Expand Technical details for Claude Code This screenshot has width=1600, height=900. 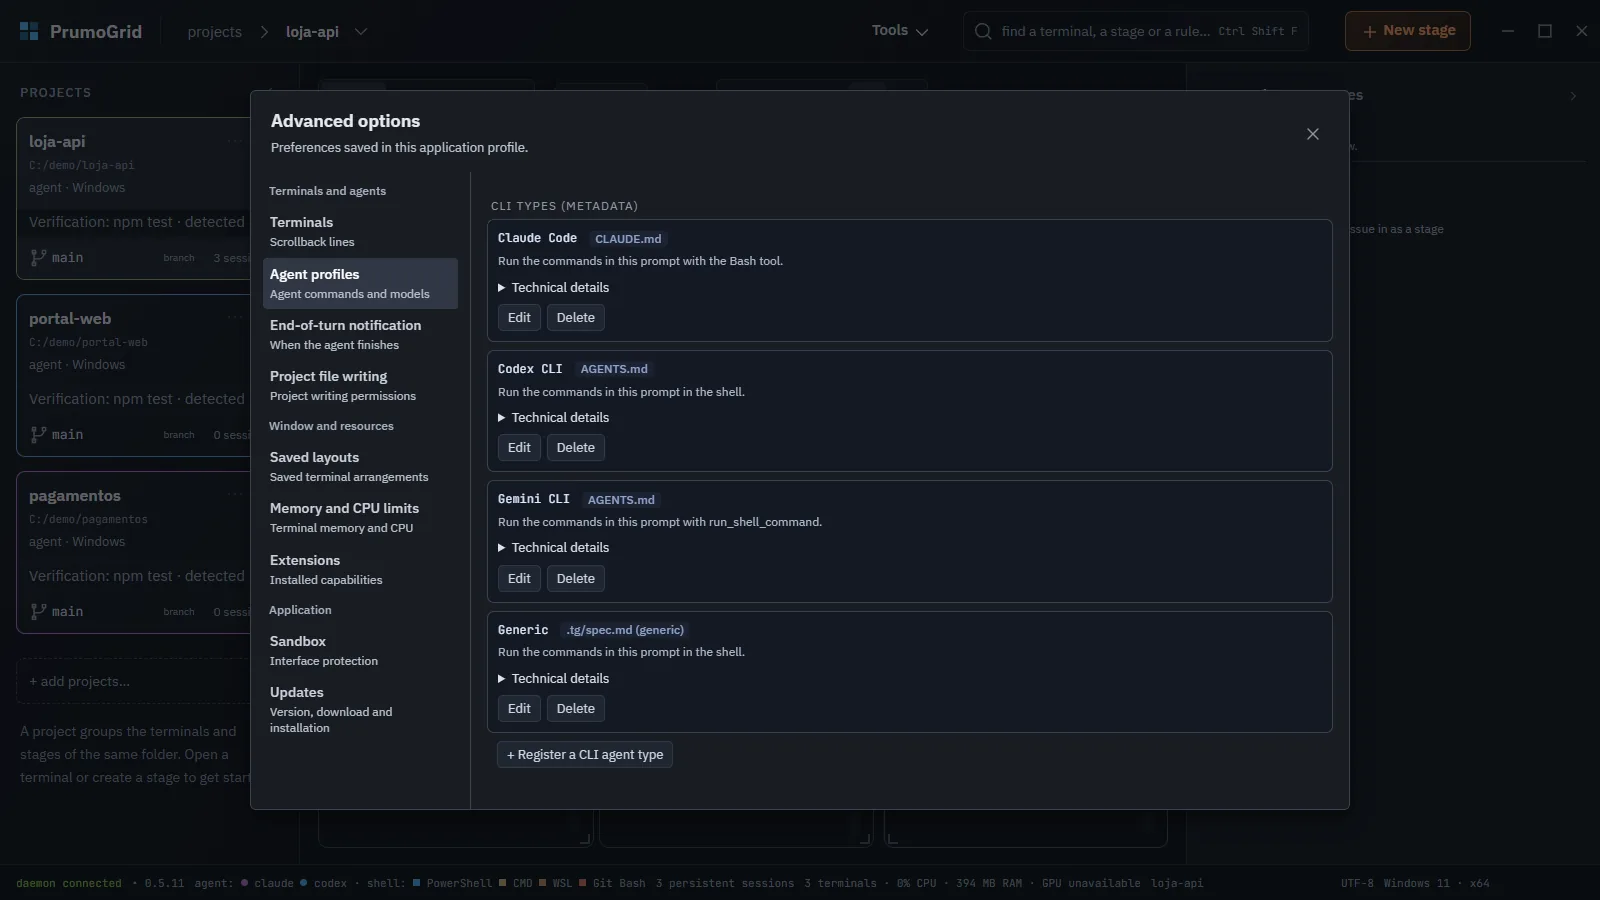pyautogui.click(x=554, y=287)
